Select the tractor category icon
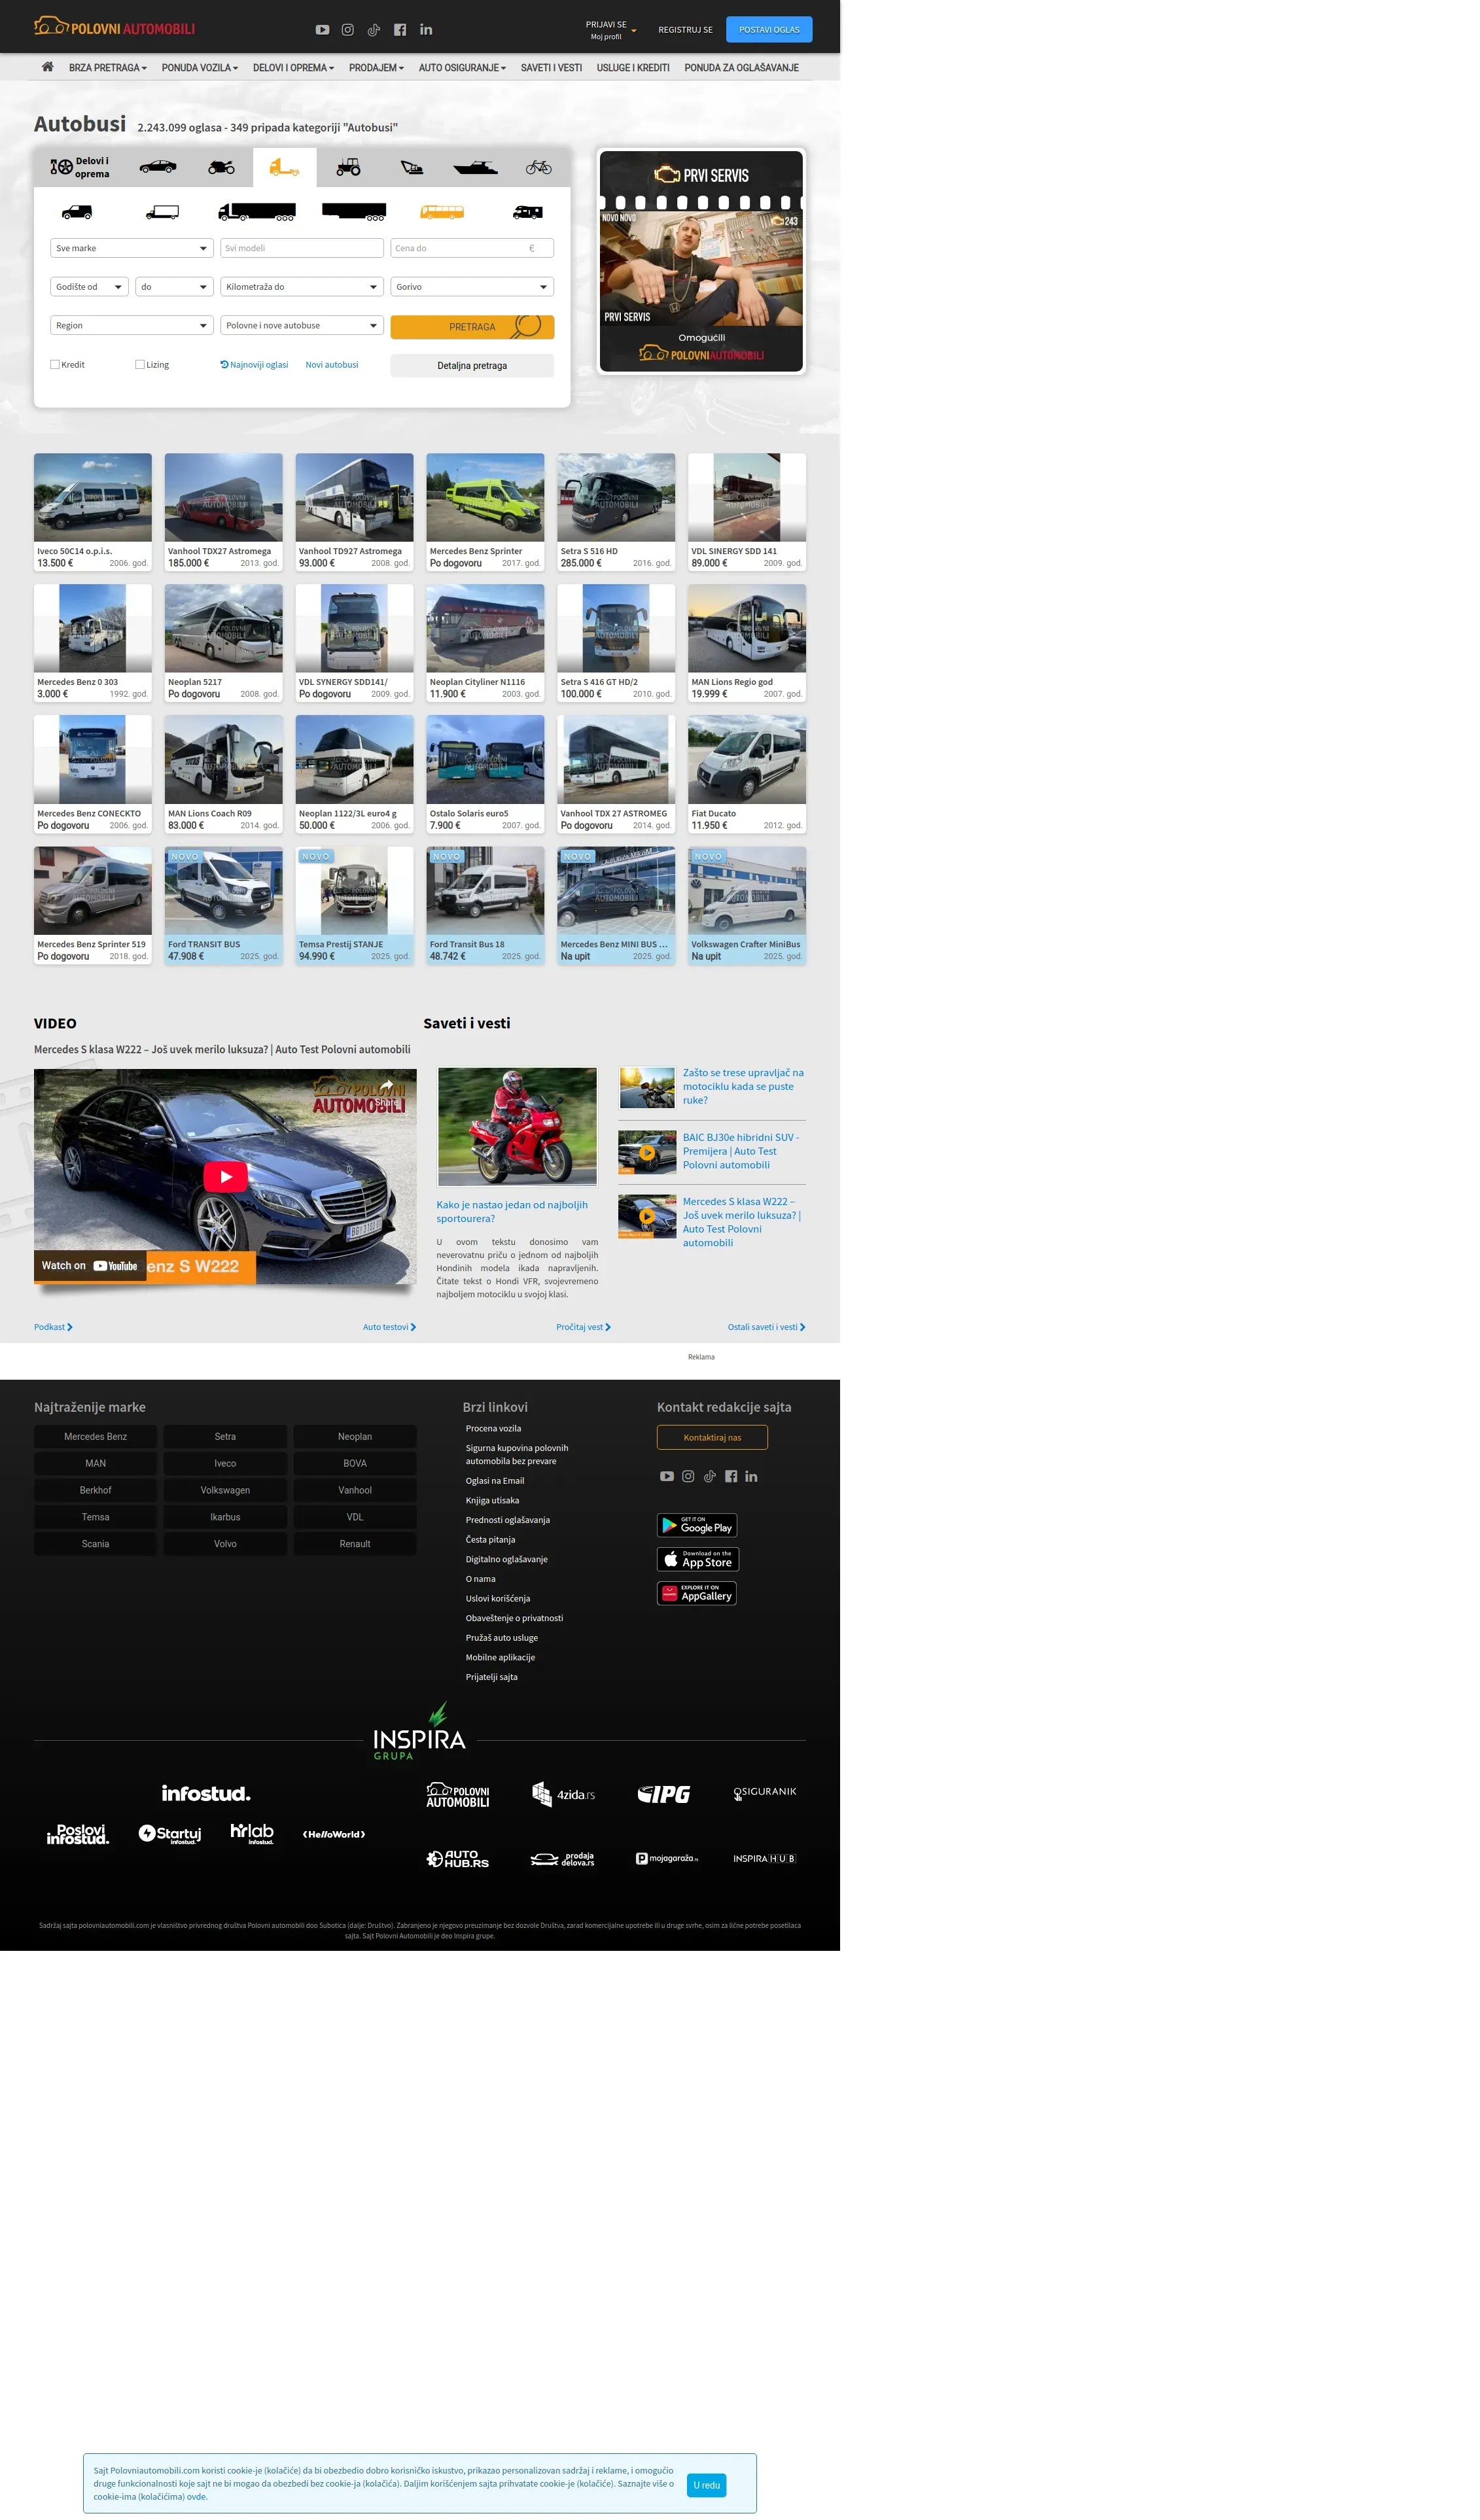Screen dimensions: 1480x2520 [348, 168]
